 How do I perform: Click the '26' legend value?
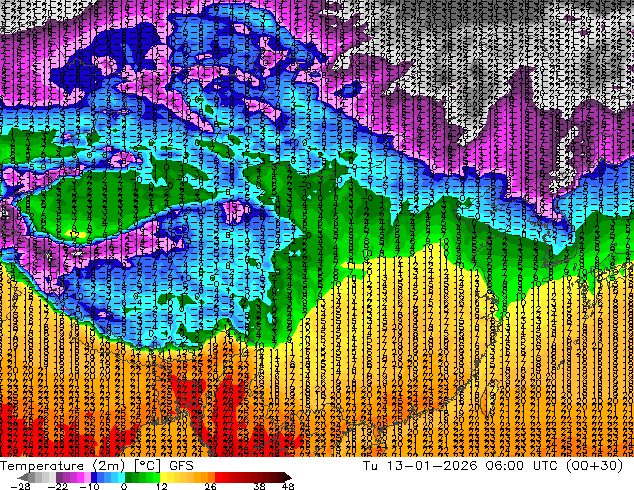(x=210, y=486)
